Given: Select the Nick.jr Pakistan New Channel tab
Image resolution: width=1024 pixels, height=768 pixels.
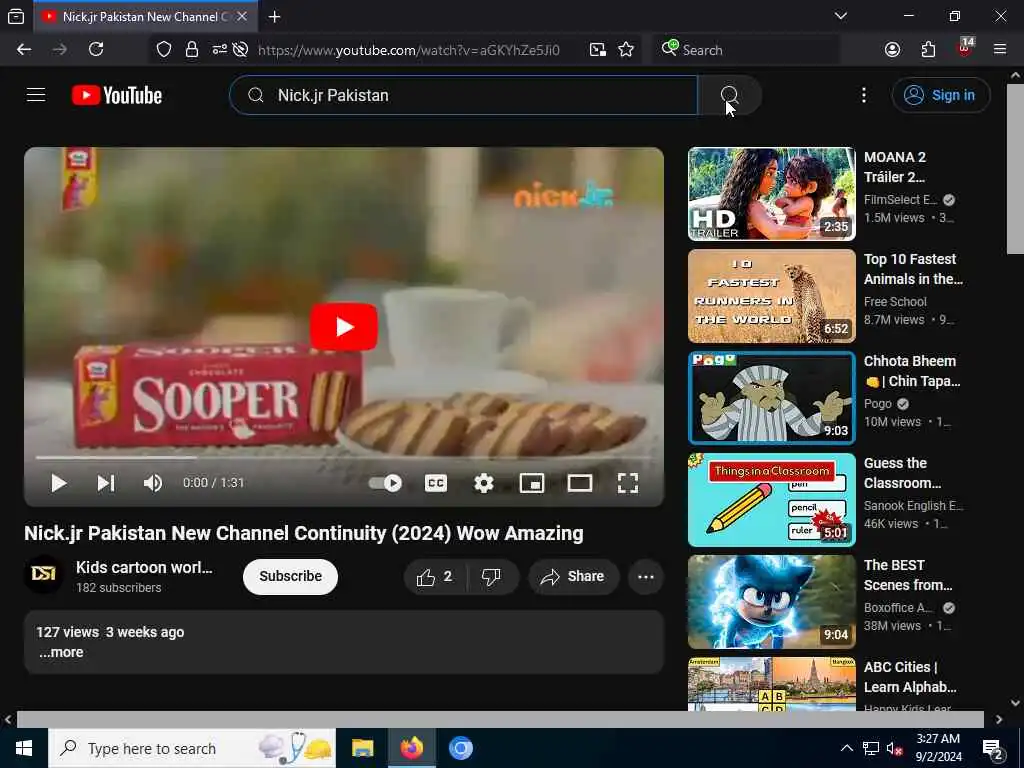Looking at the screenshot, I should point(144,17).
